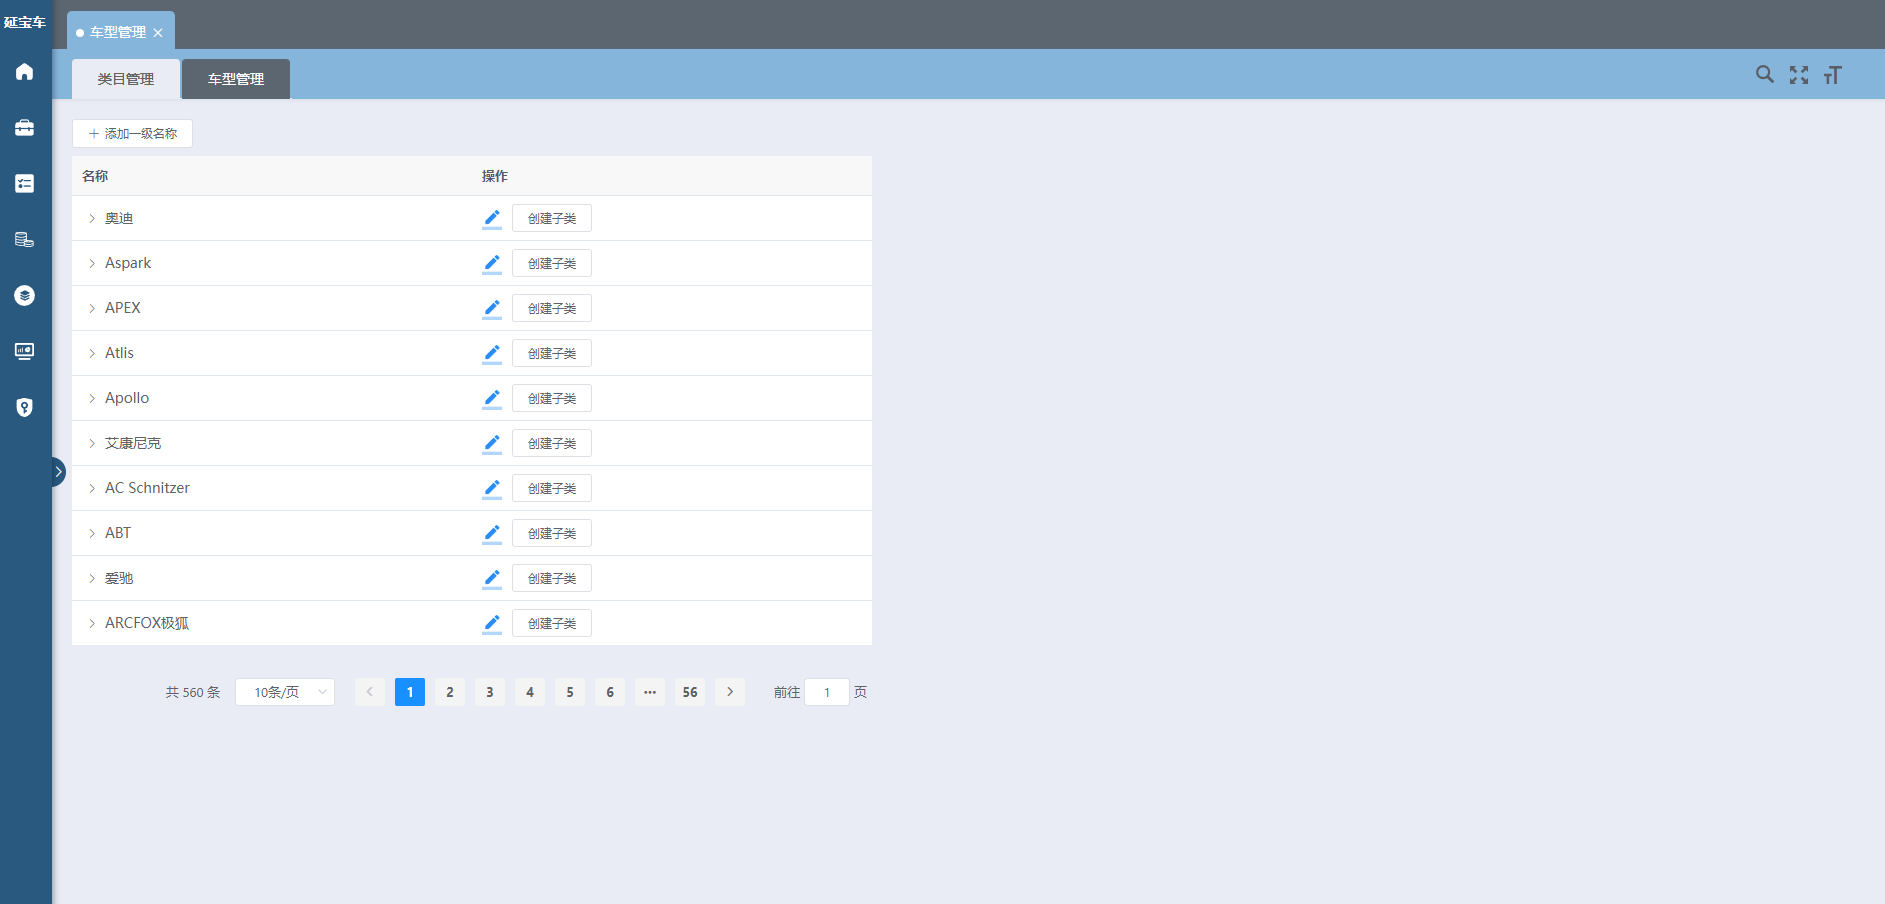
Task: Switch to 车型管理 sub tab
Action: click(x=236, y=79)
